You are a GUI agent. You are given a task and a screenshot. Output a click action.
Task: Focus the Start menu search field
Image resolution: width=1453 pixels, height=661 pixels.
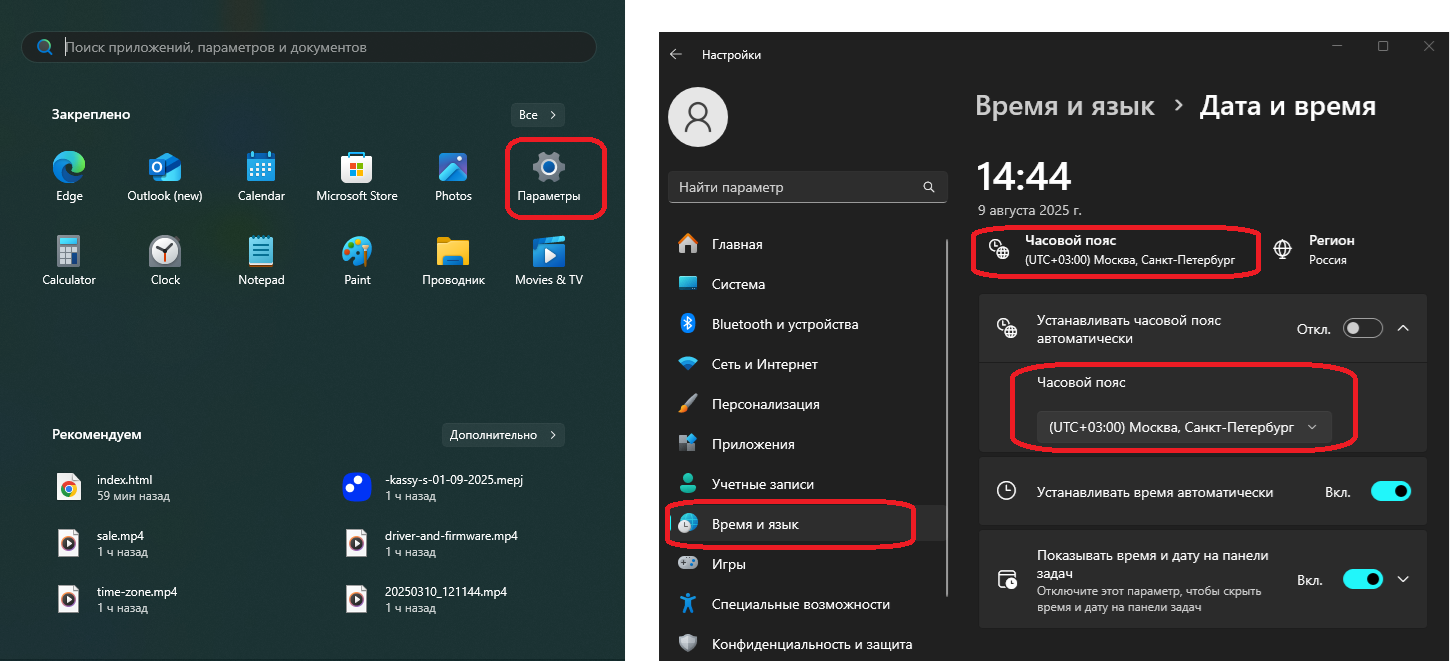(x=309, y=47)
